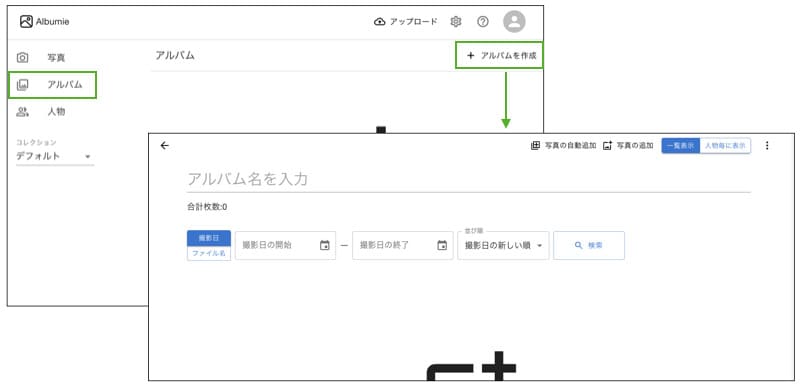Open calendar for 撮影日の終了
The height and width of the screenshot is (391, 805).
click(442, 245)
